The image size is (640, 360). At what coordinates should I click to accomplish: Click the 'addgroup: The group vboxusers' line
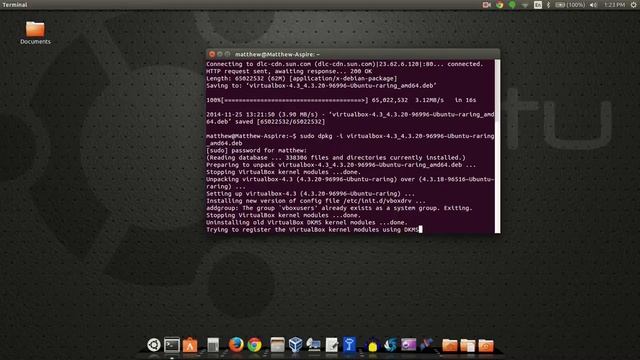pos(339,208)
